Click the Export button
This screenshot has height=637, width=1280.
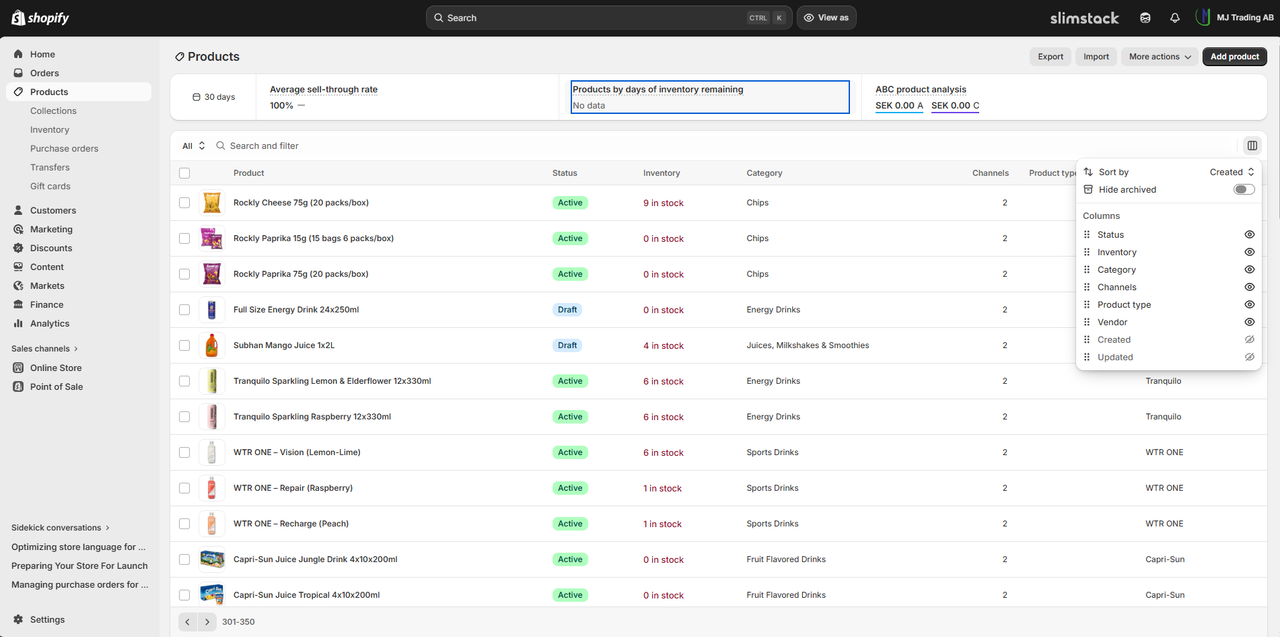(1051, 57)
